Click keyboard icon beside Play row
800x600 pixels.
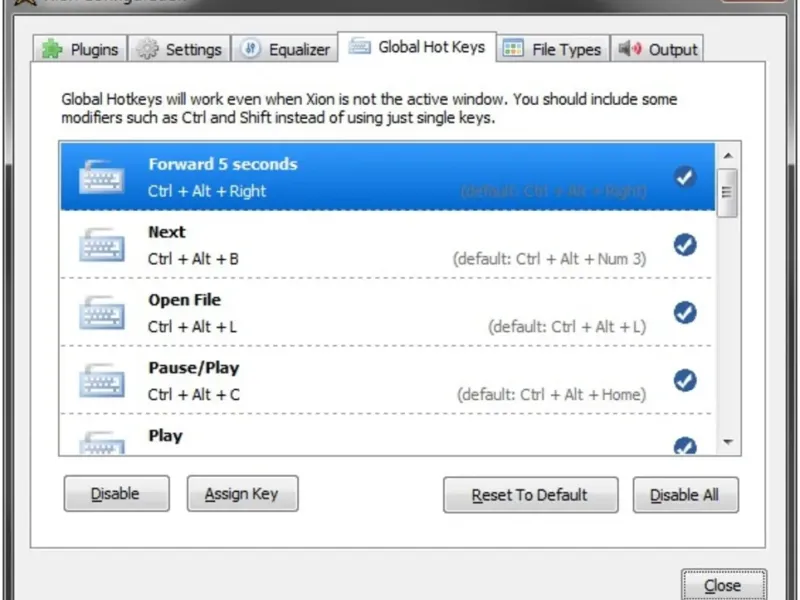click(x=102, y=442)
